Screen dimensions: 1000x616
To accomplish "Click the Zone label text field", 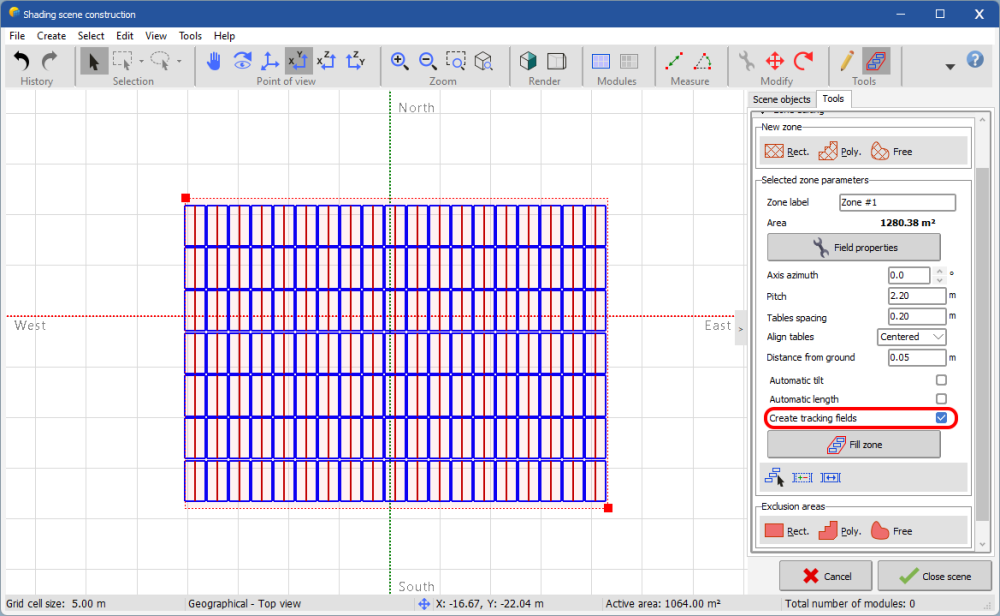I will point(897,203).
